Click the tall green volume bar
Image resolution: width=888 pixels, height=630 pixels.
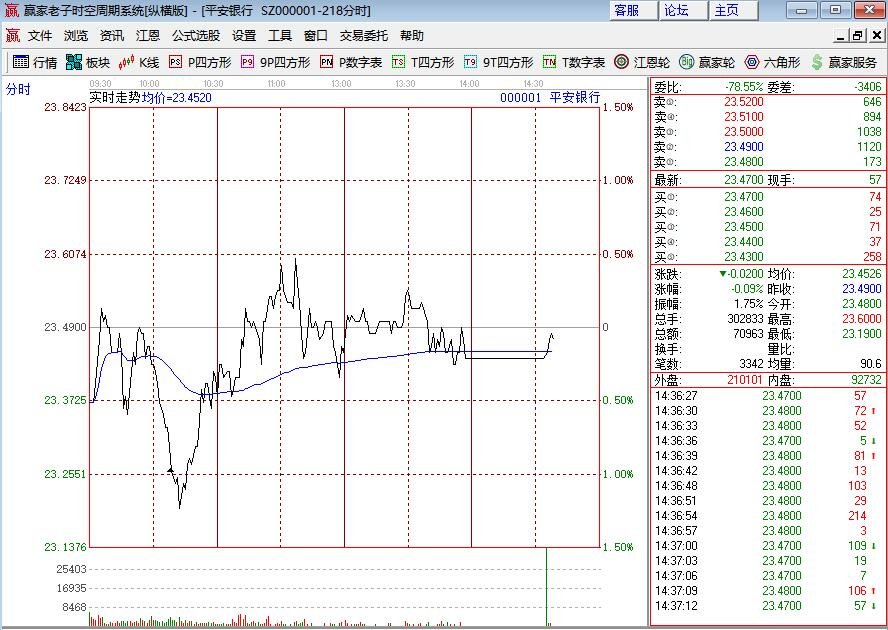pyautogui.click(x=547, y=587)
